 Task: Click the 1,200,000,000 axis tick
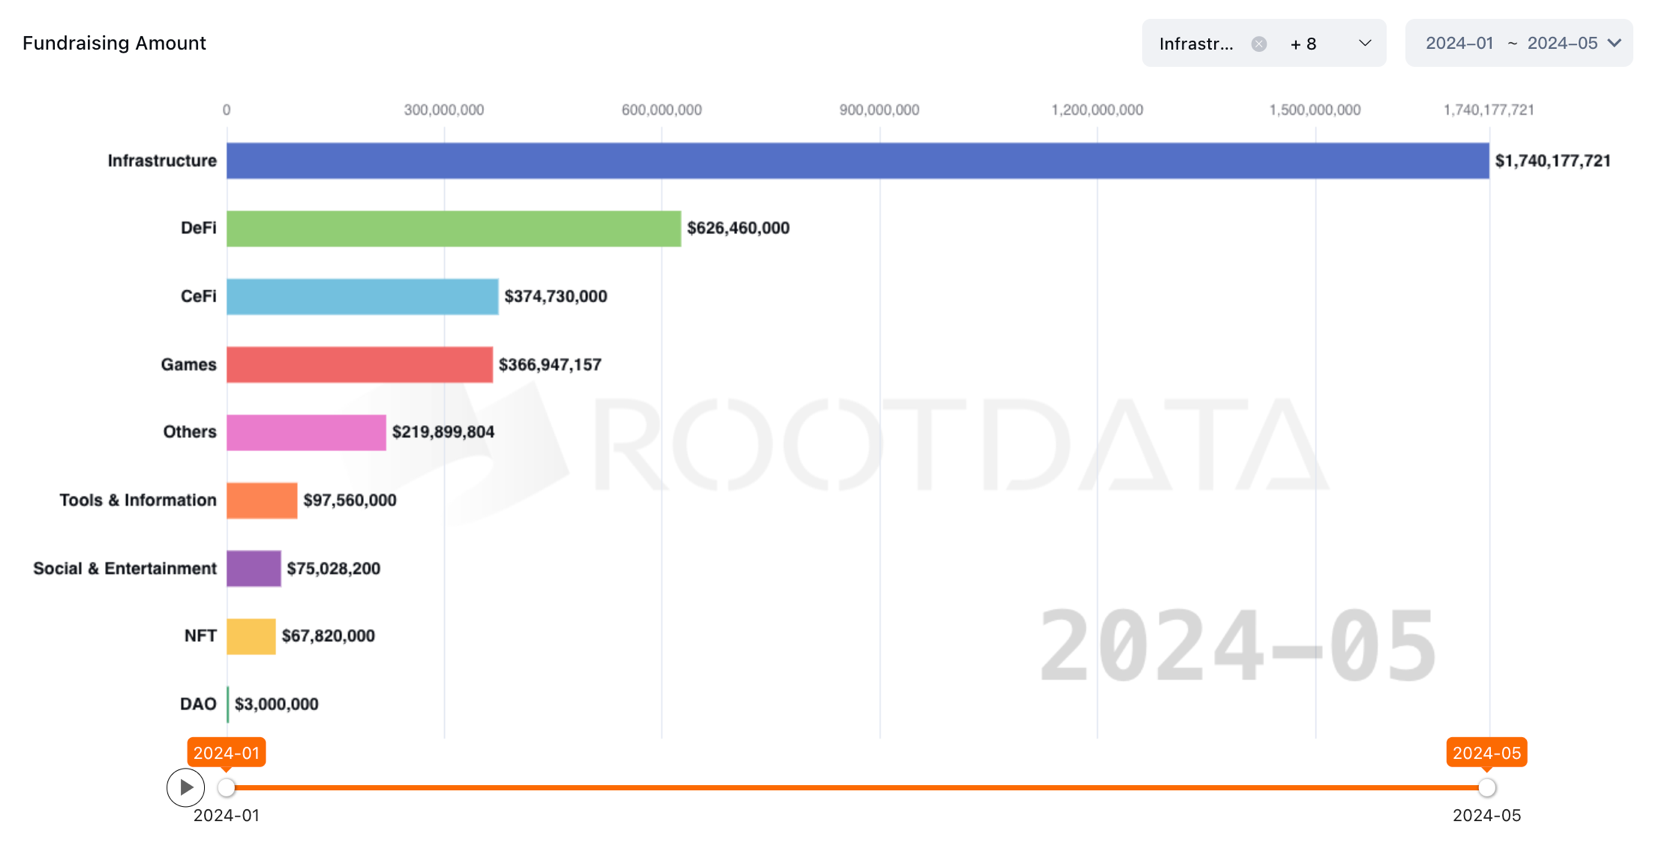[x=1097, y=110]
